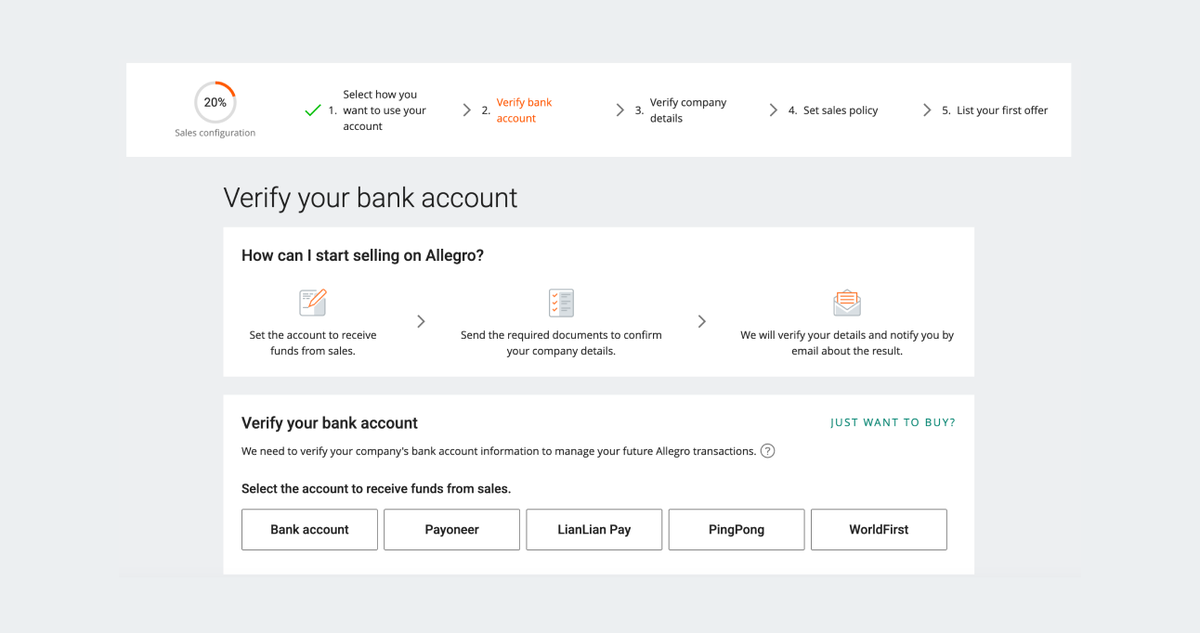Choose Bank account to receive funds
1200x633 pixels.
point(309,529)
